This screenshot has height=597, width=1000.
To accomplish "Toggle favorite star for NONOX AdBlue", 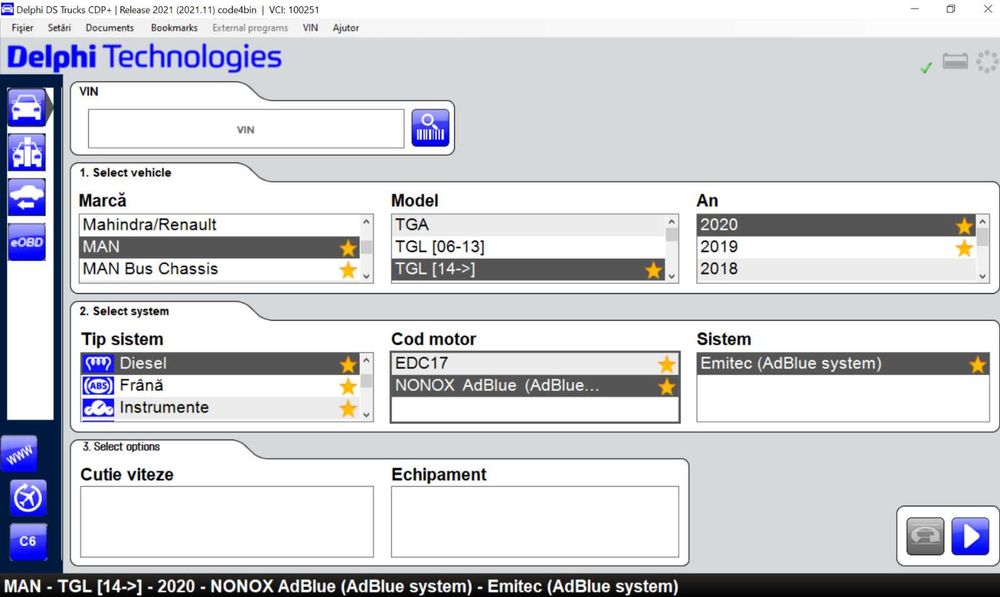I will pos(666,387).
